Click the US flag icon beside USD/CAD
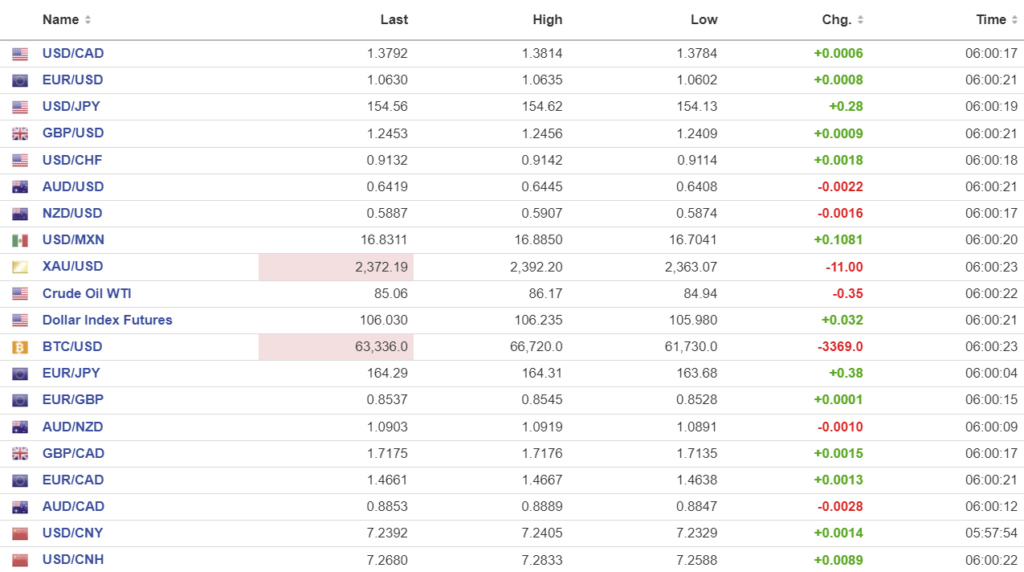 (x=20, y=54)
